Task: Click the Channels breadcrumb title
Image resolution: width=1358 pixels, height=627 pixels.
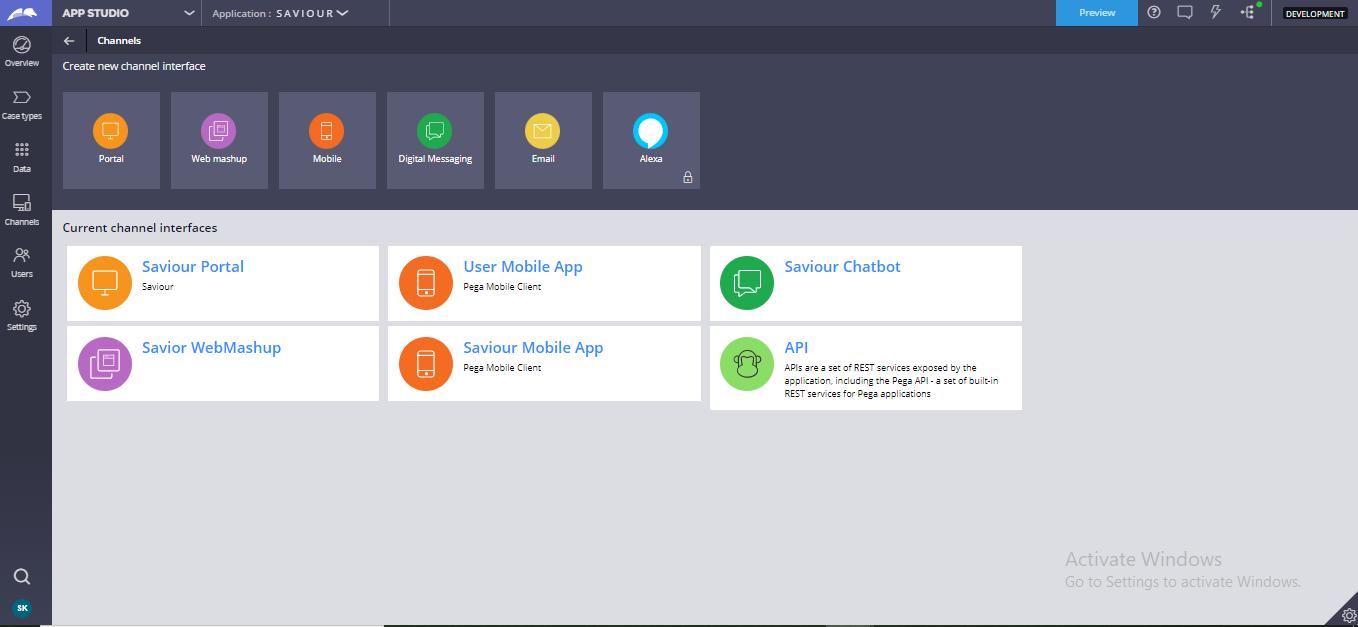Action: pyautogui.click(x=119, y=41)
